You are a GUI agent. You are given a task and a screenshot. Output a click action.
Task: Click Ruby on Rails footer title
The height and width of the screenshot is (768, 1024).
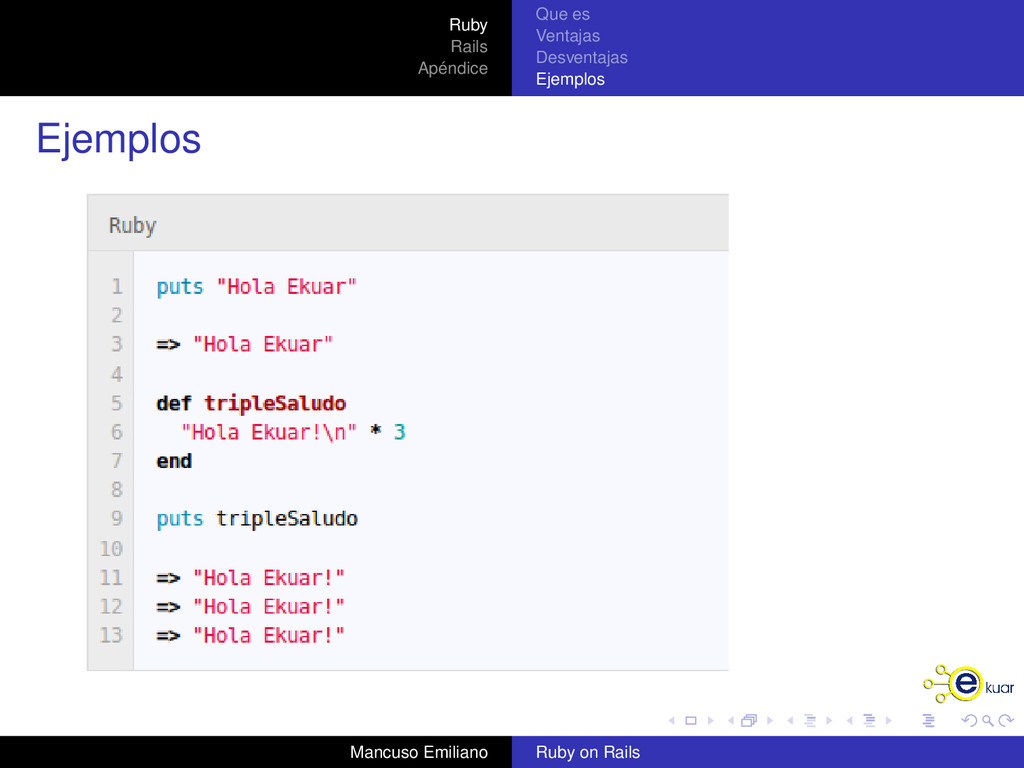pos(588,752)
